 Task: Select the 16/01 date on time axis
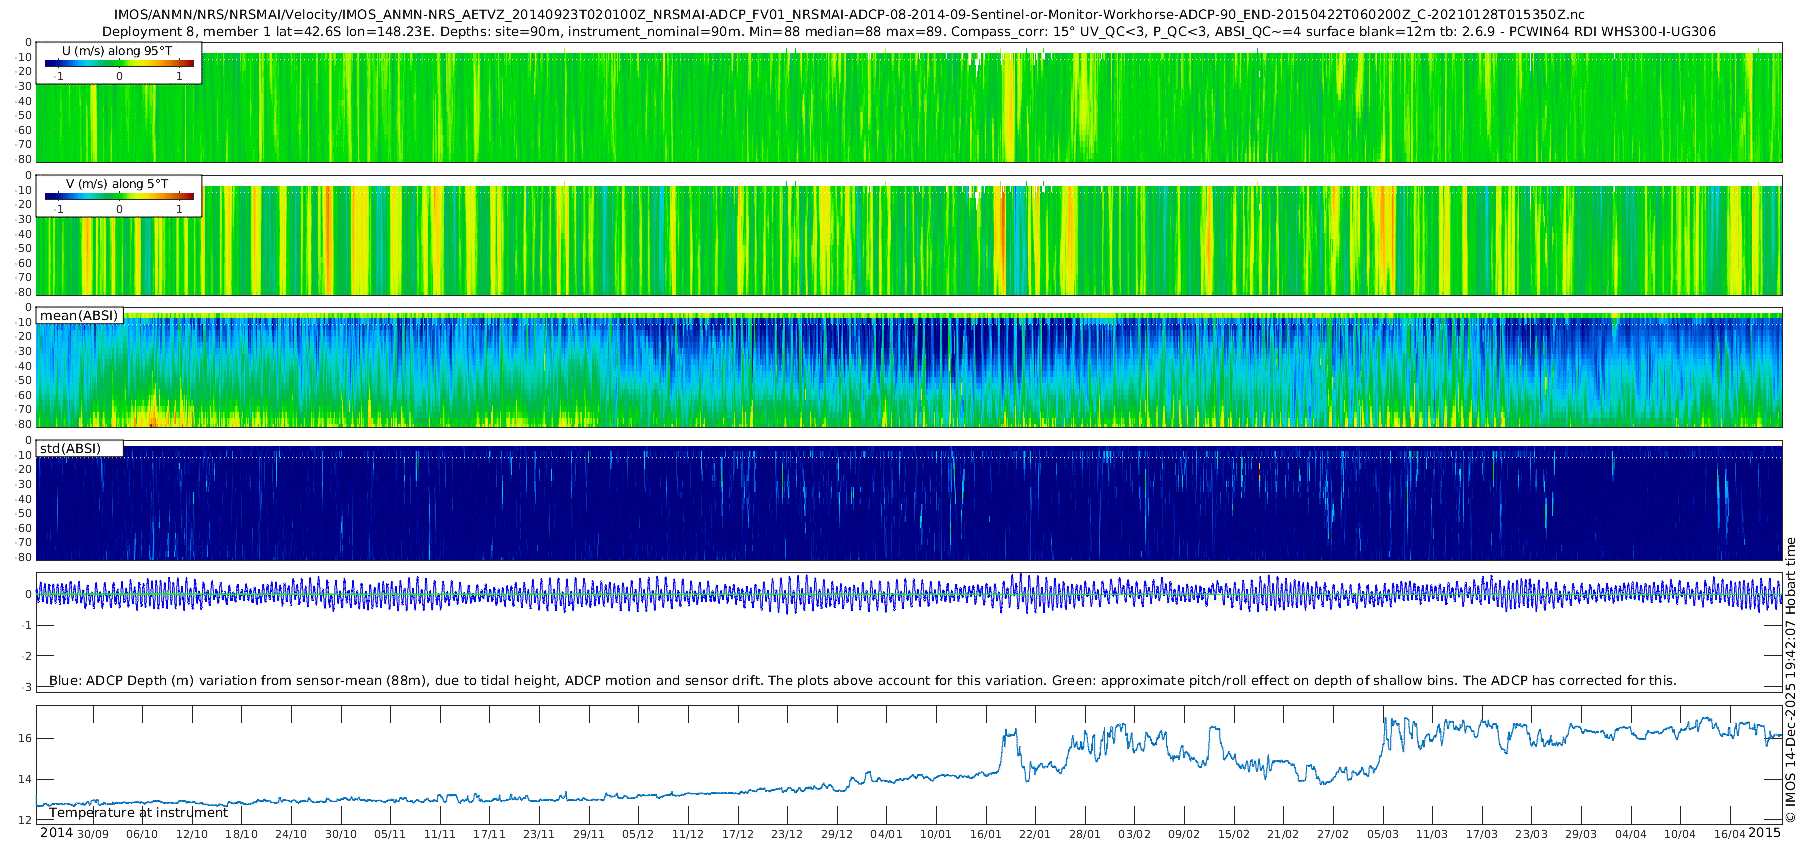(x=985, y=834)
